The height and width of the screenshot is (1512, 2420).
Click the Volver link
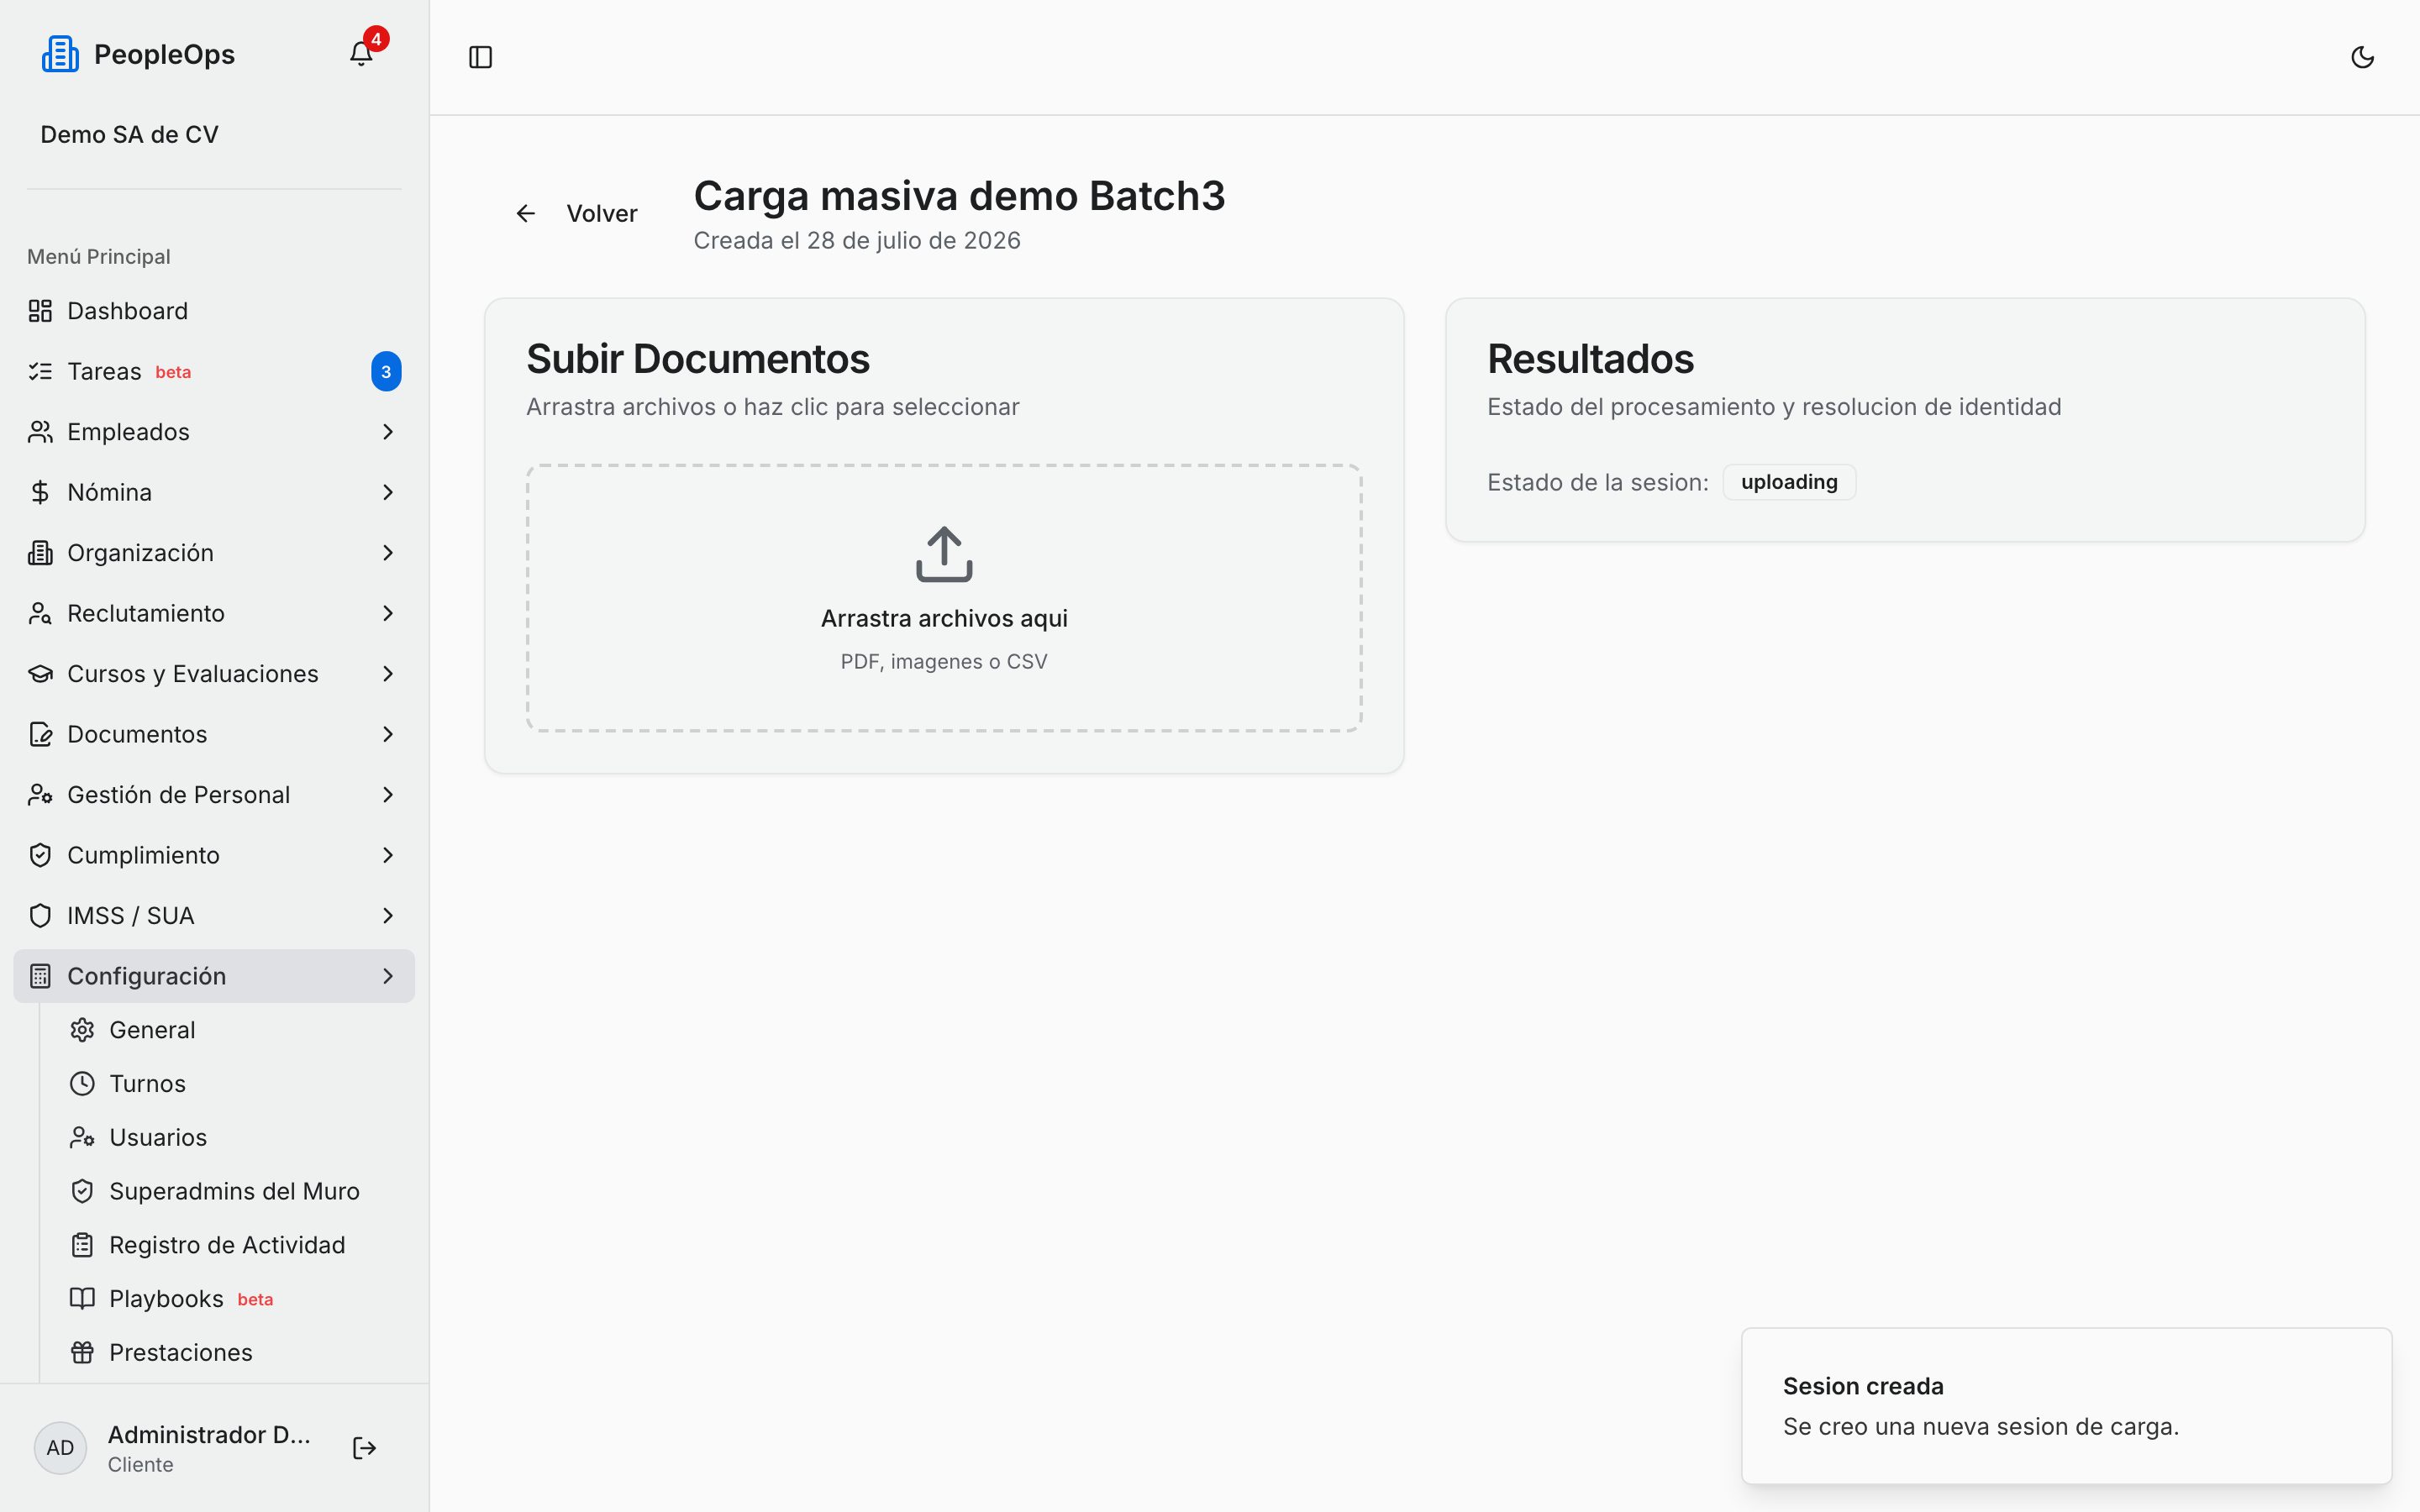pyautogui.click(x=601, y=213)
